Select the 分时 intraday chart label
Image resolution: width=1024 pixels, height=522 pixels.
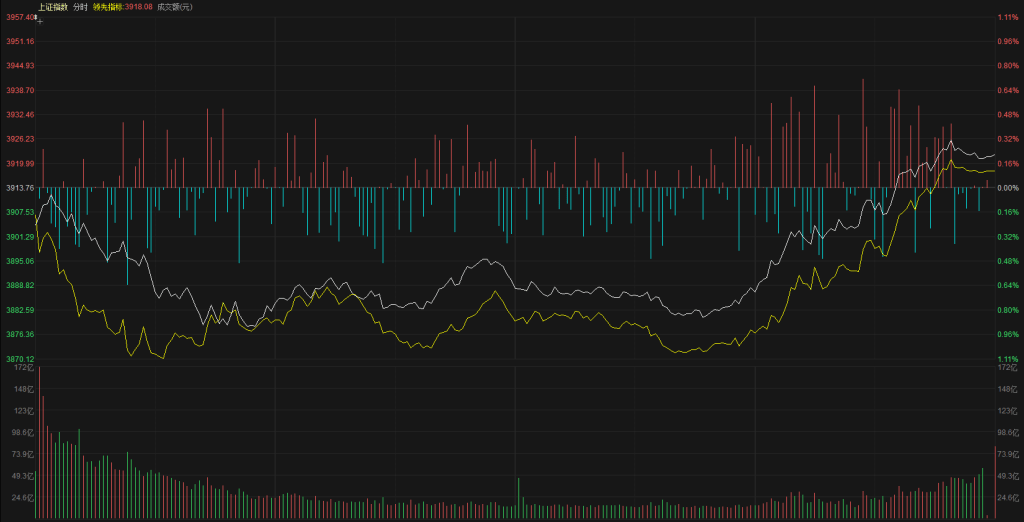coord(81,7)
